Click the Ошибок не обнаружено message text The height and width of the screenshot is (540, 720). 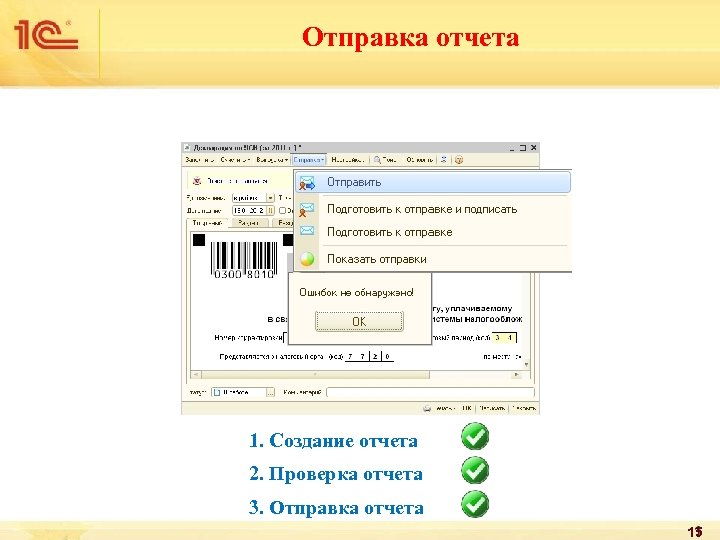(356, 292)
